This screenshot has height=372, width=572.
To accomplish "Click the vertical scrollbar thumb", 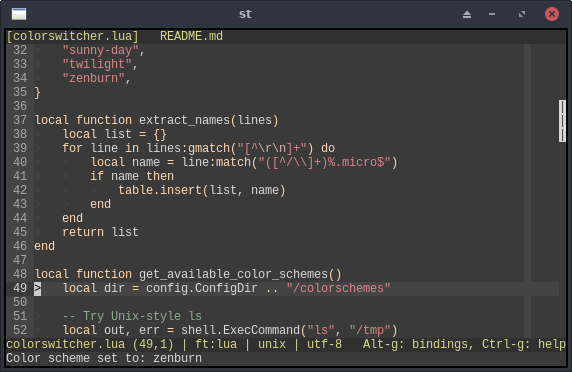I will (x=562, y=121).
